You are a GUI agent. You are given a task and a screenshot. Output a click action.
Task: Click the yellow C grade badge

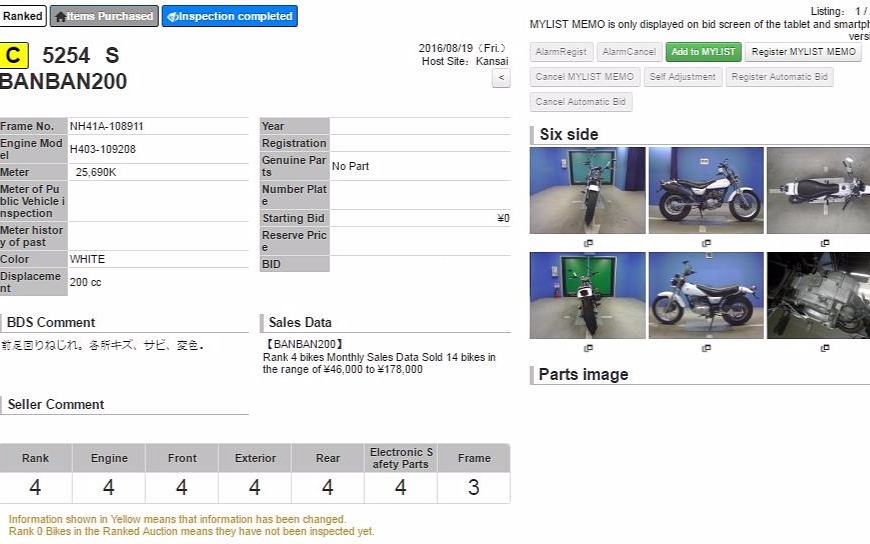click(x=13, y=56)
